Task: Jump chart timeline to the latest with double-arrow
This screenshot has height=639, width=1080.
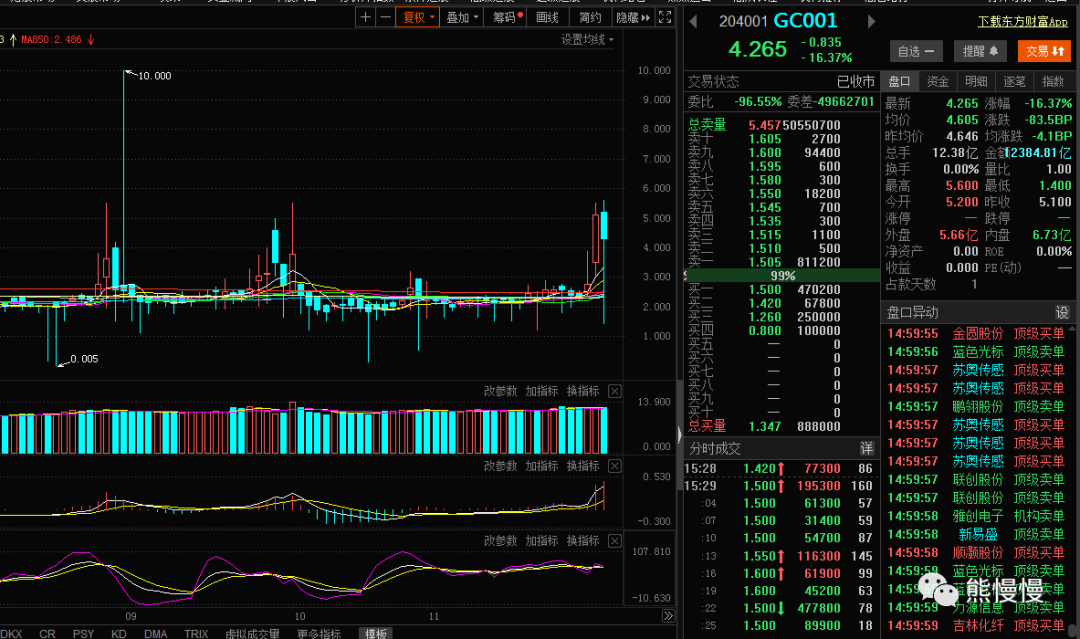Action: 668,616
